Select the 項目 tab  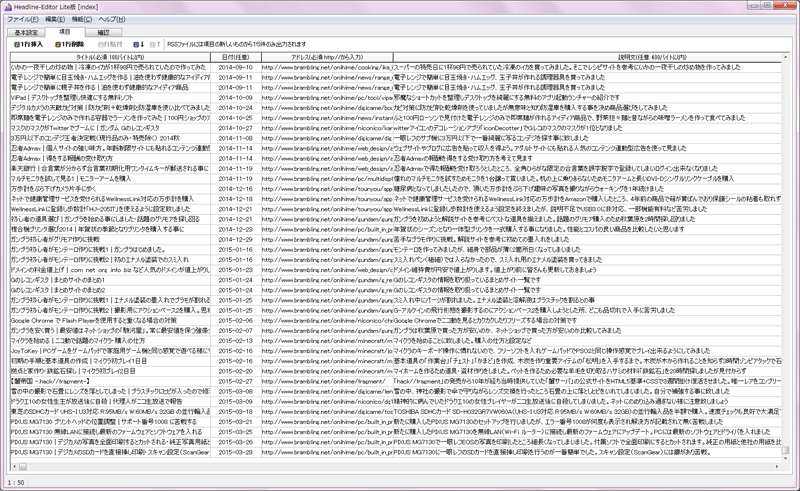pos(67,32)
